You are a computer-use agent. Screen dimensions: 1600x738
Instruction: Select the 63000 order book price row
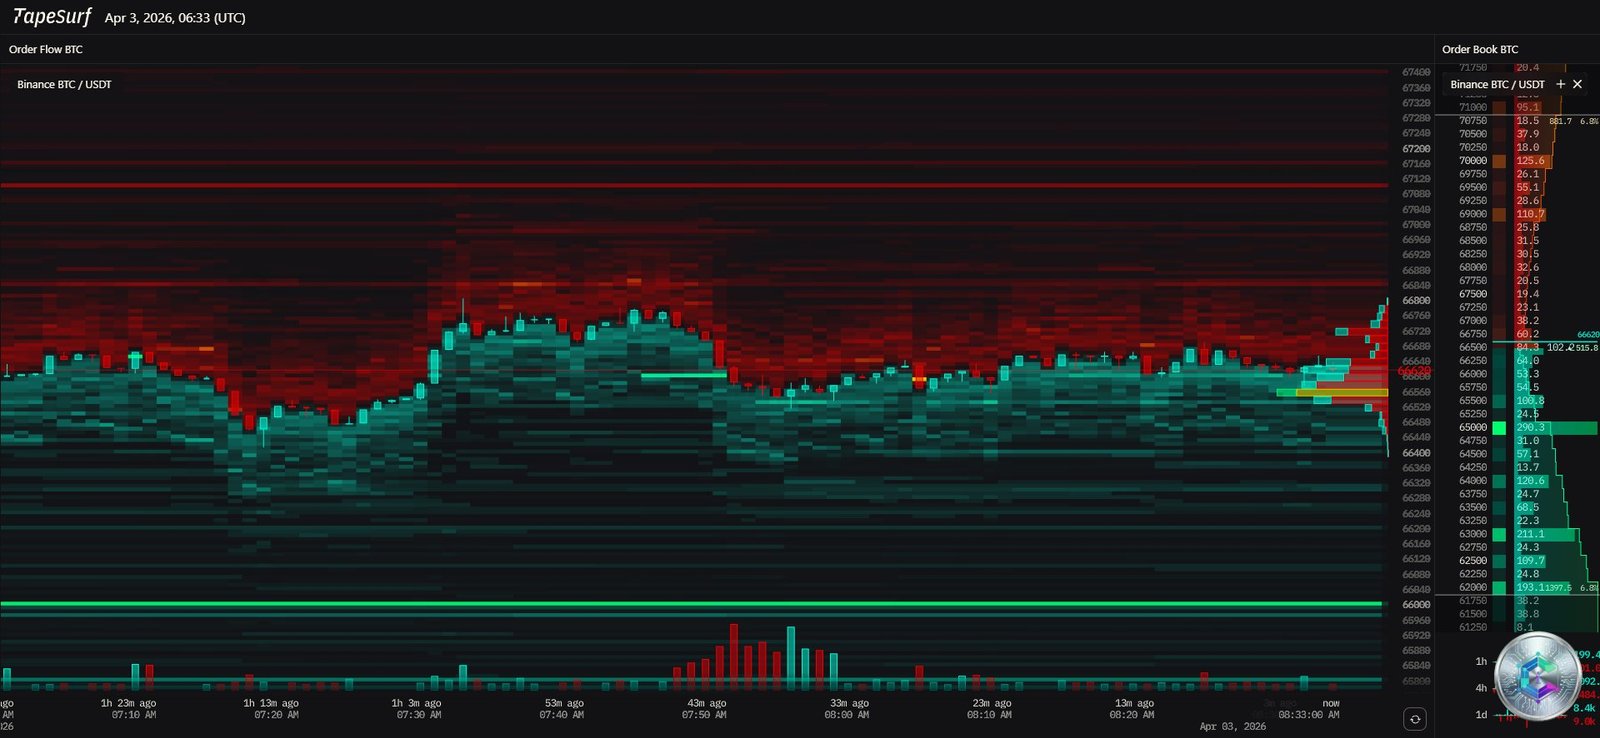[1517, 534]
